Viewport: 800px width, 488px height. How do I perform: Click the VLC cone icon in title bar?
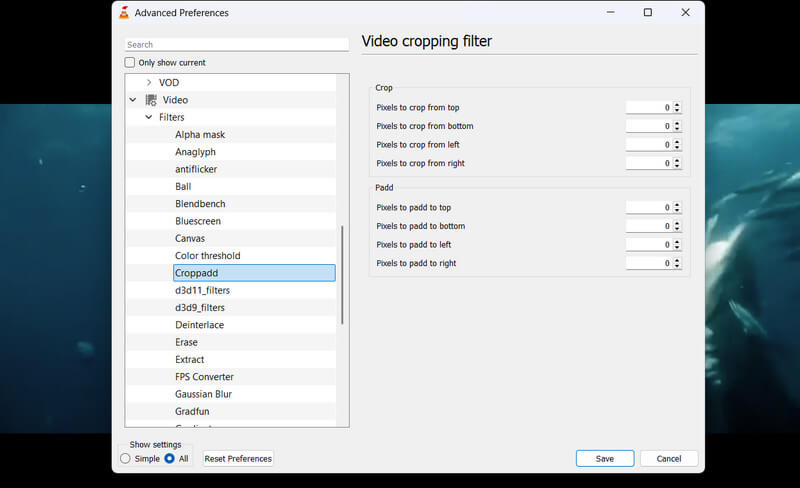123,13
